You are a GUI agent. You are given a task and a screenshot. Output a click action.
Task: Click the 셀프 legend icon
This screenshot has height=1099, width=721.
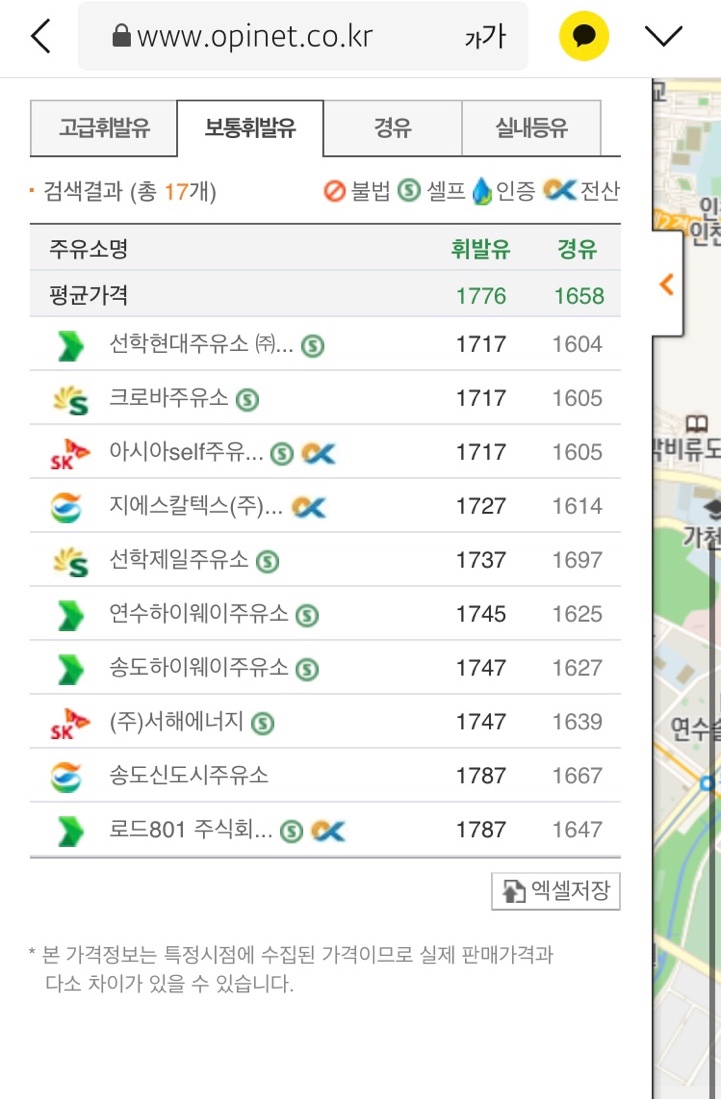pos(409,191)
